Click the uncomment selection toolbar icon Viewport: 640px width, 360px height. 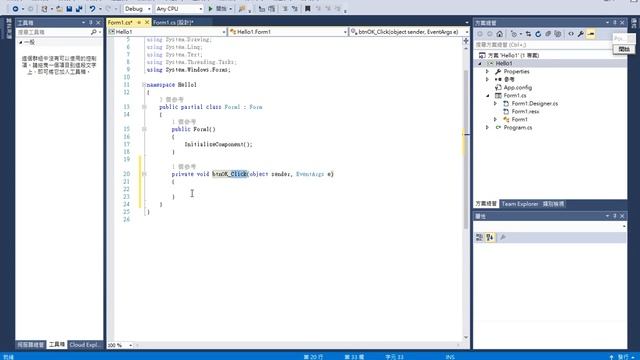point(295,9)
